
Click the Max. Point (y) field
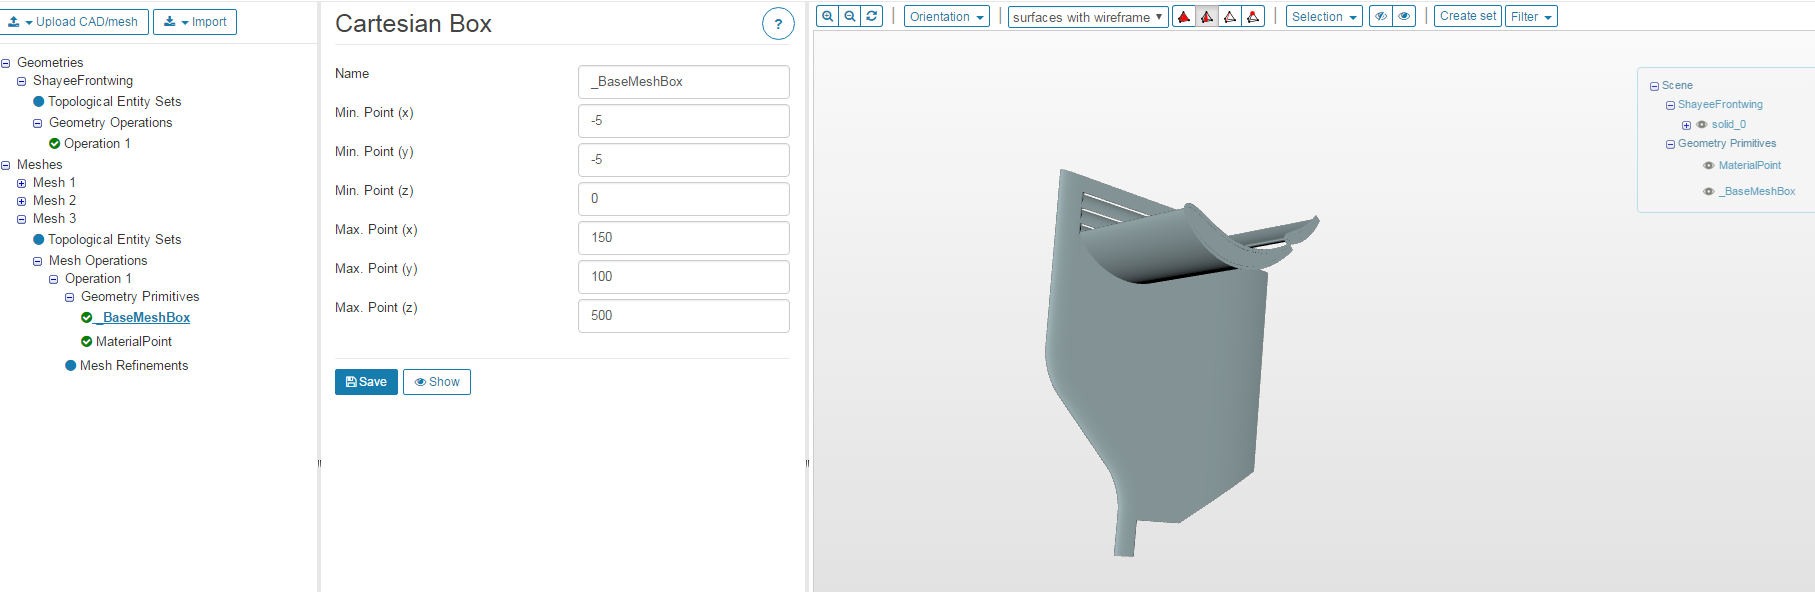(x=684, y=277)
